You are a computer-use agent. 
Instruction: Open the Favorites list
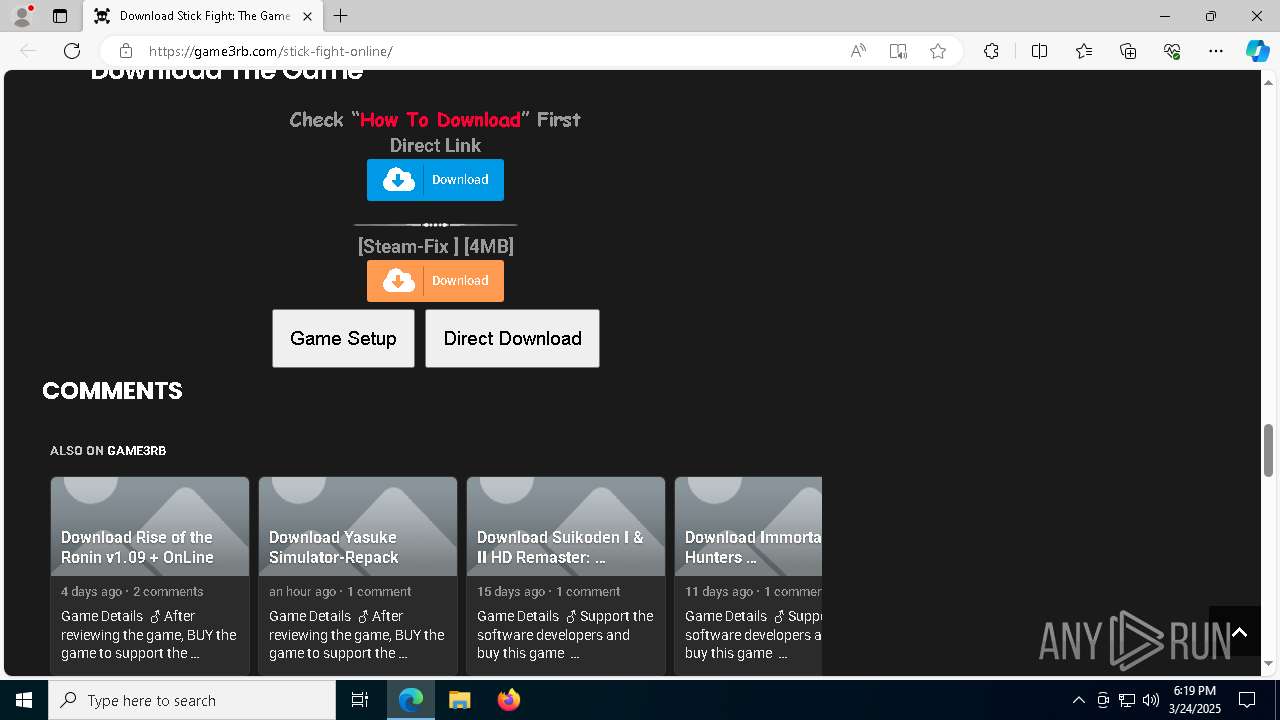coord(1084,51)
